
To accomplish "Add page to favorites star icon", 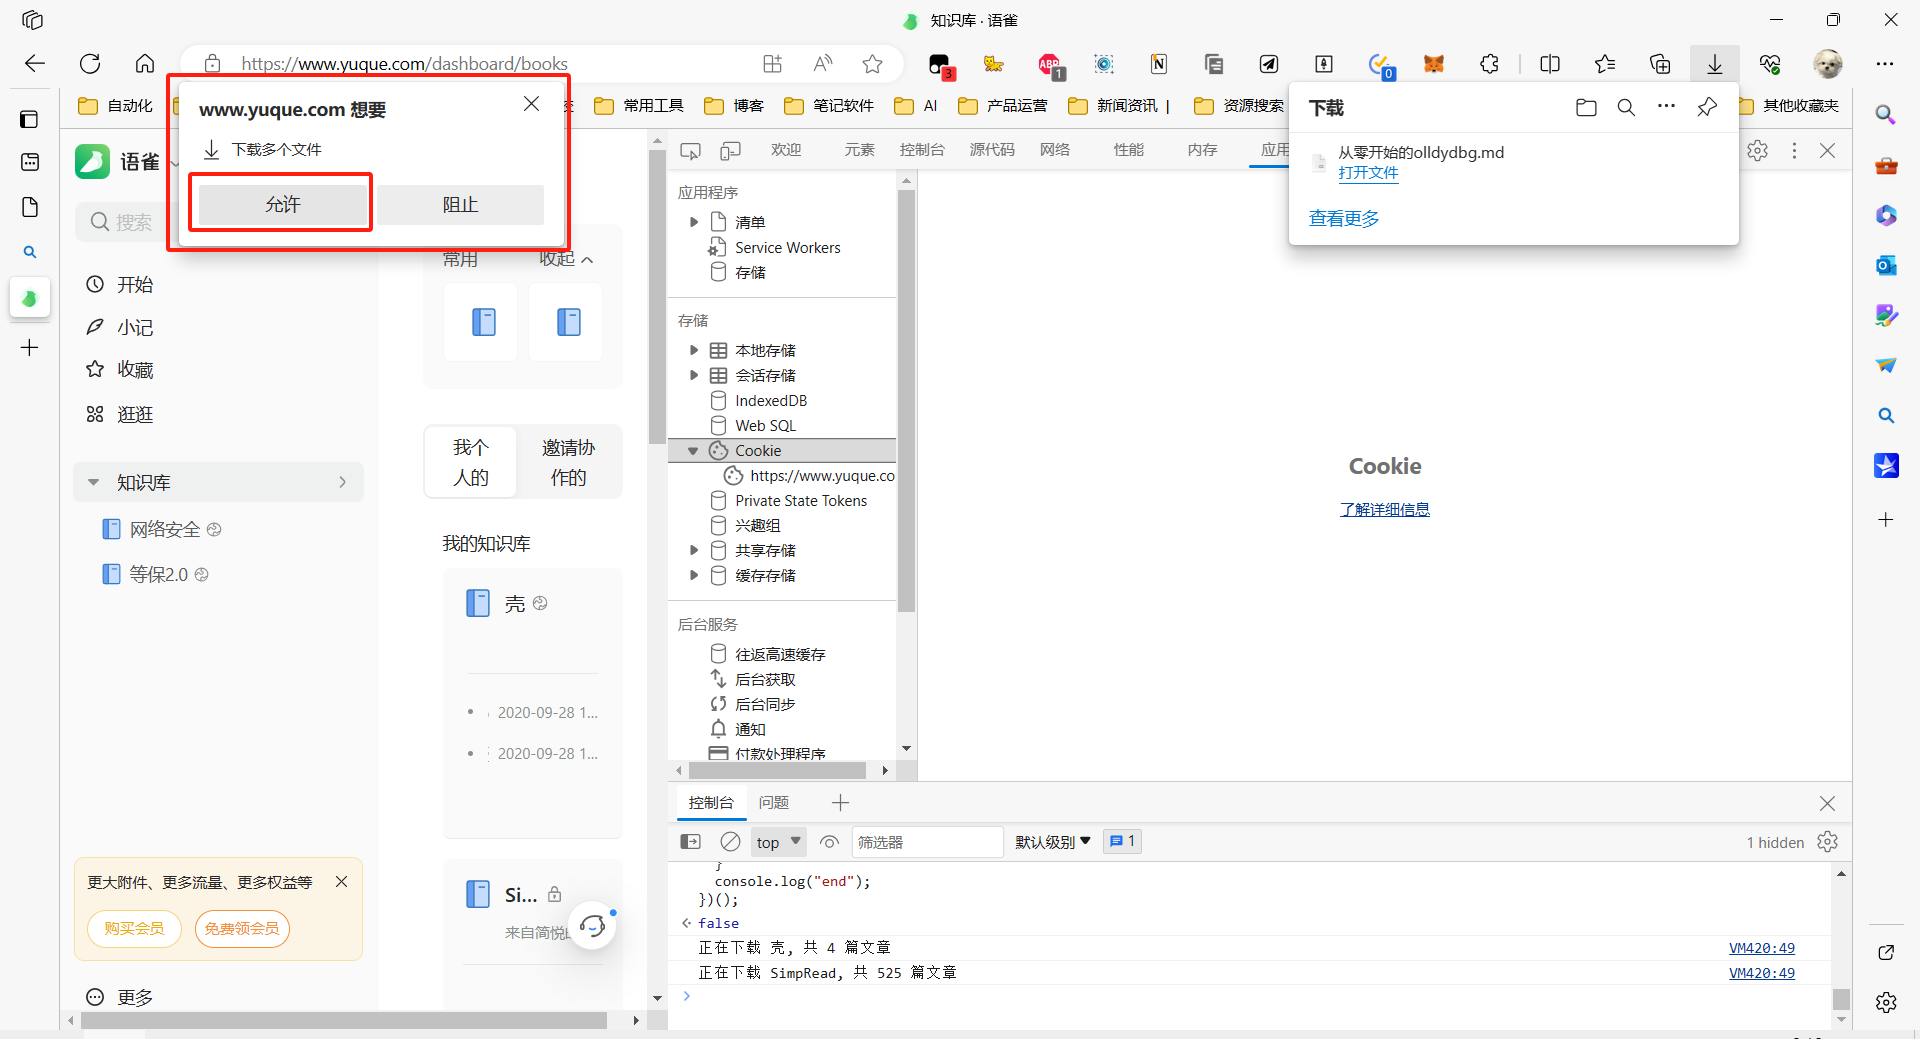I will pos(872,64).
